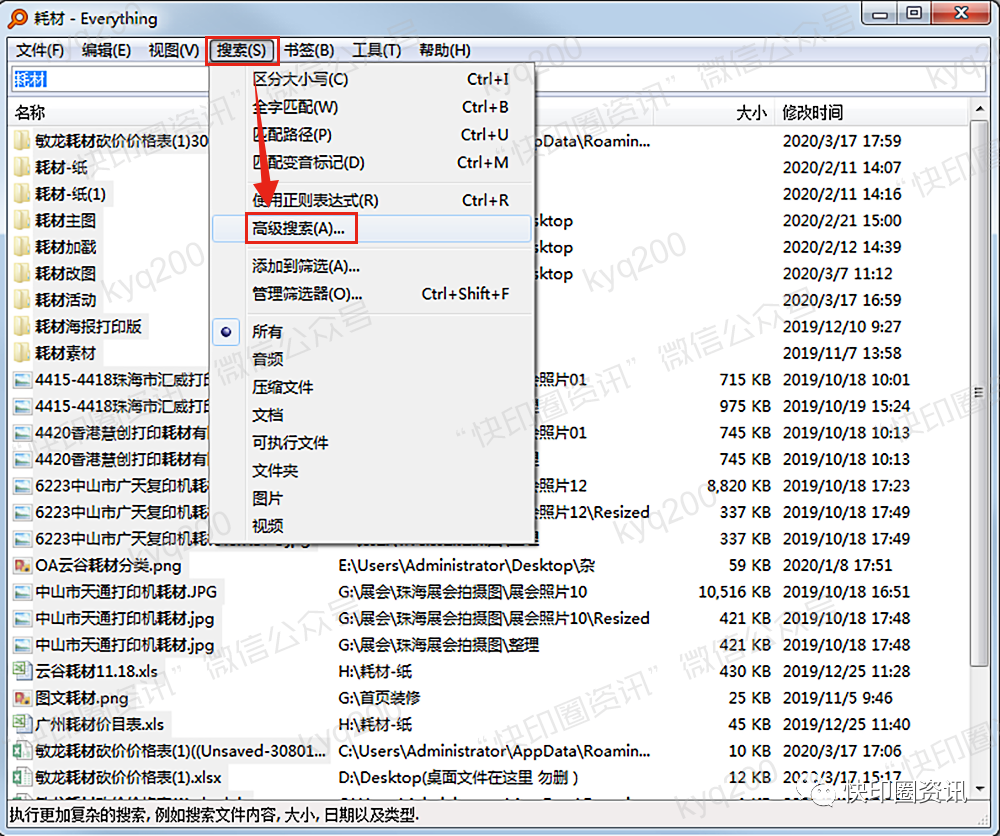Toggle 区分大小写(C) option
Screen dimensions: 1000x836
tap(372, 79)
